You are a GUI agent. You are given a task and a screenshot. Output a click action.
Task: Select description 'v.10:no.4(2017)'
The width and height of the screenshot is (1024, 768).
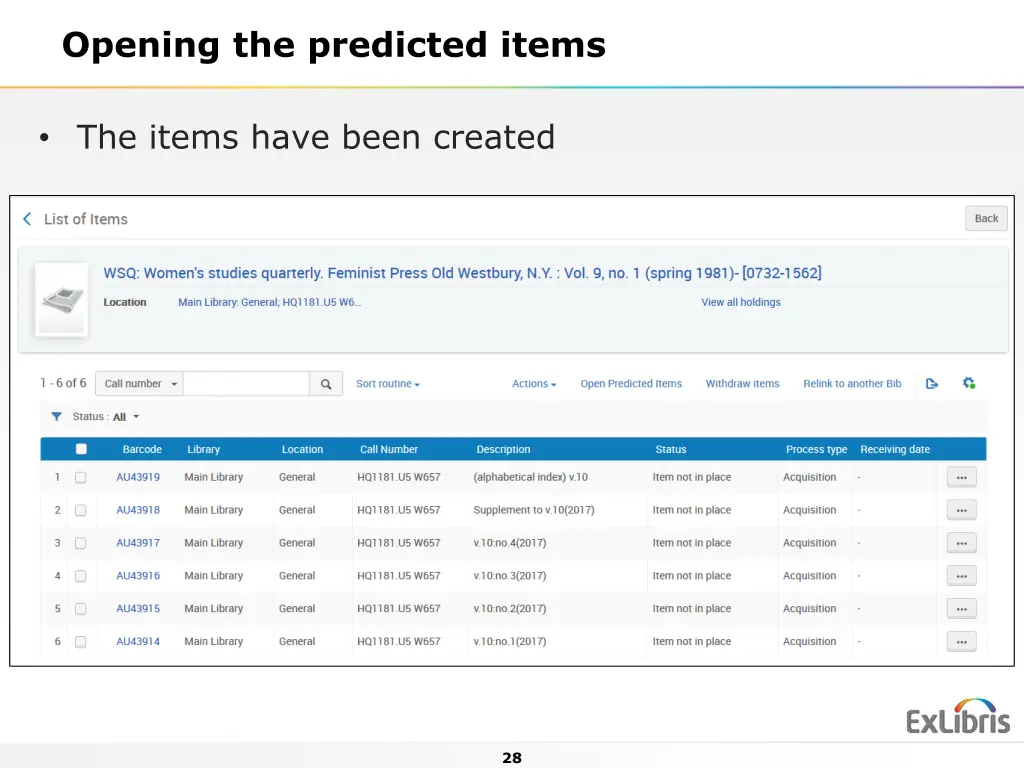[509, 543]
